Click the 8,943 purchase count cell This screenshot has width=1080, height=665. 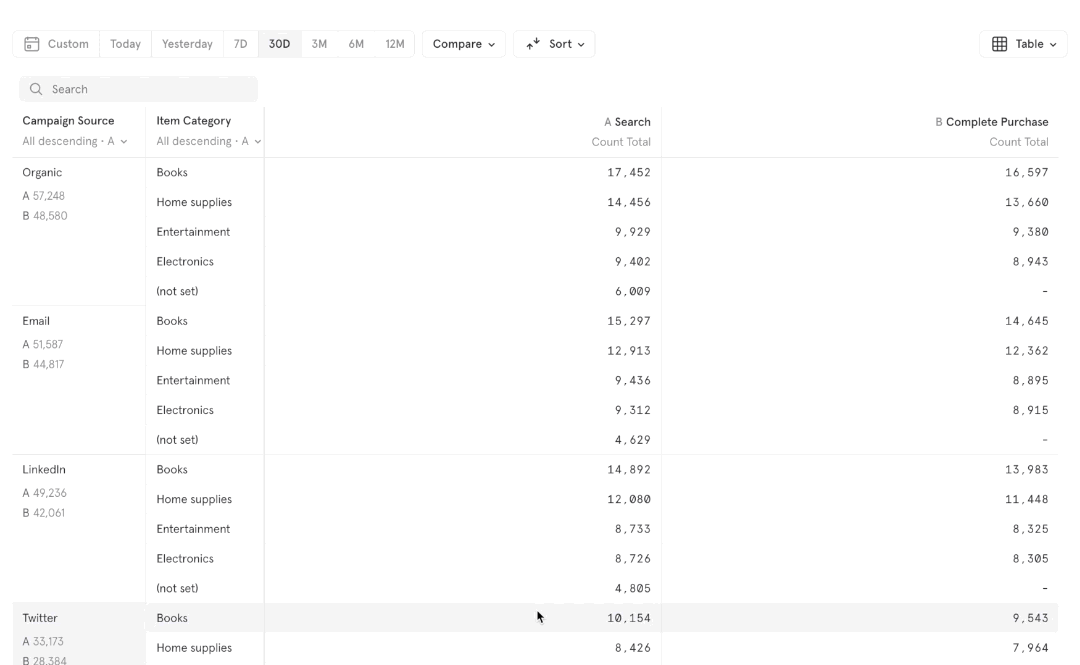(x=1030, y=262)
